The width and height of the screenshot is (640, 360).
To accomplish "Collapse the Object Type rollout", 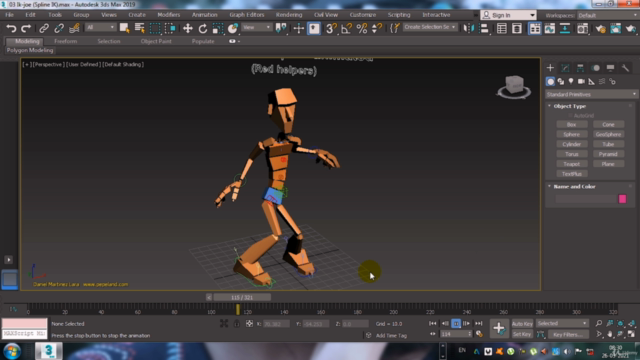I will point(569,106).
